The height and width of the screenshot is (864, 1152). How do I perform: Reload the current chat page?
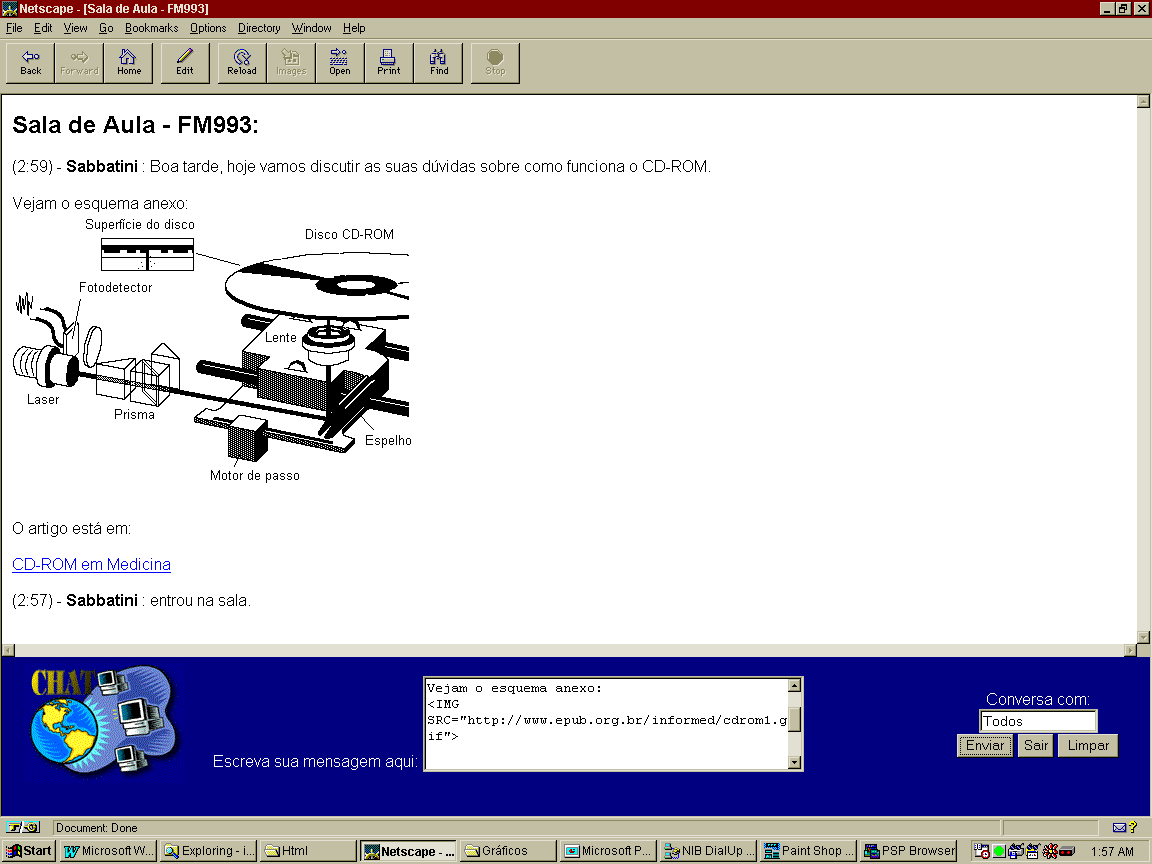[242, 63]
